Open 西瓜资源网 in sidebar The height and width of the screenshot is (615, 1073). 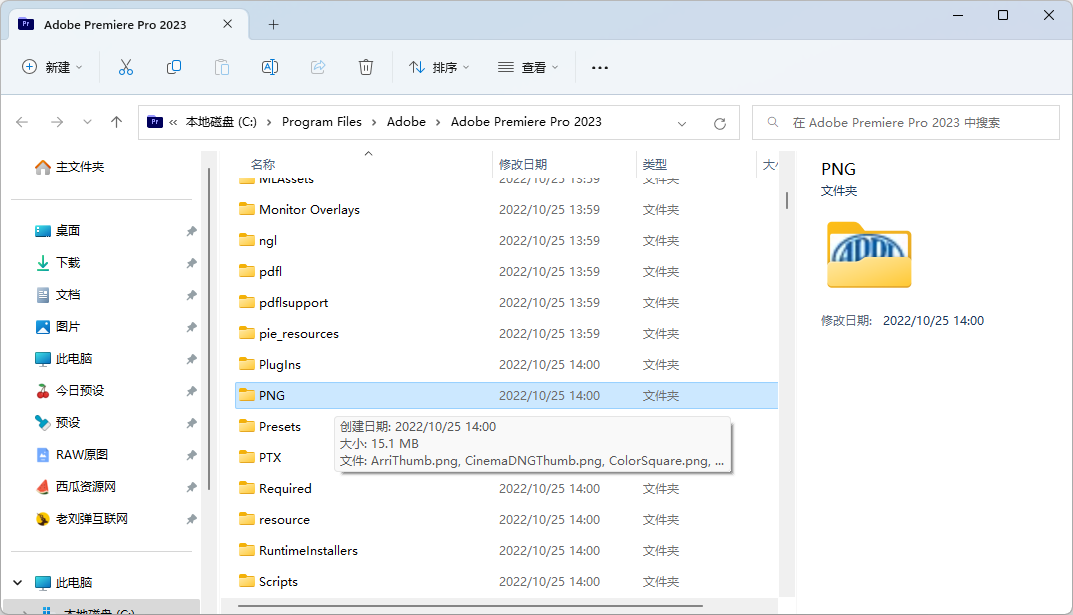(75, 486)
